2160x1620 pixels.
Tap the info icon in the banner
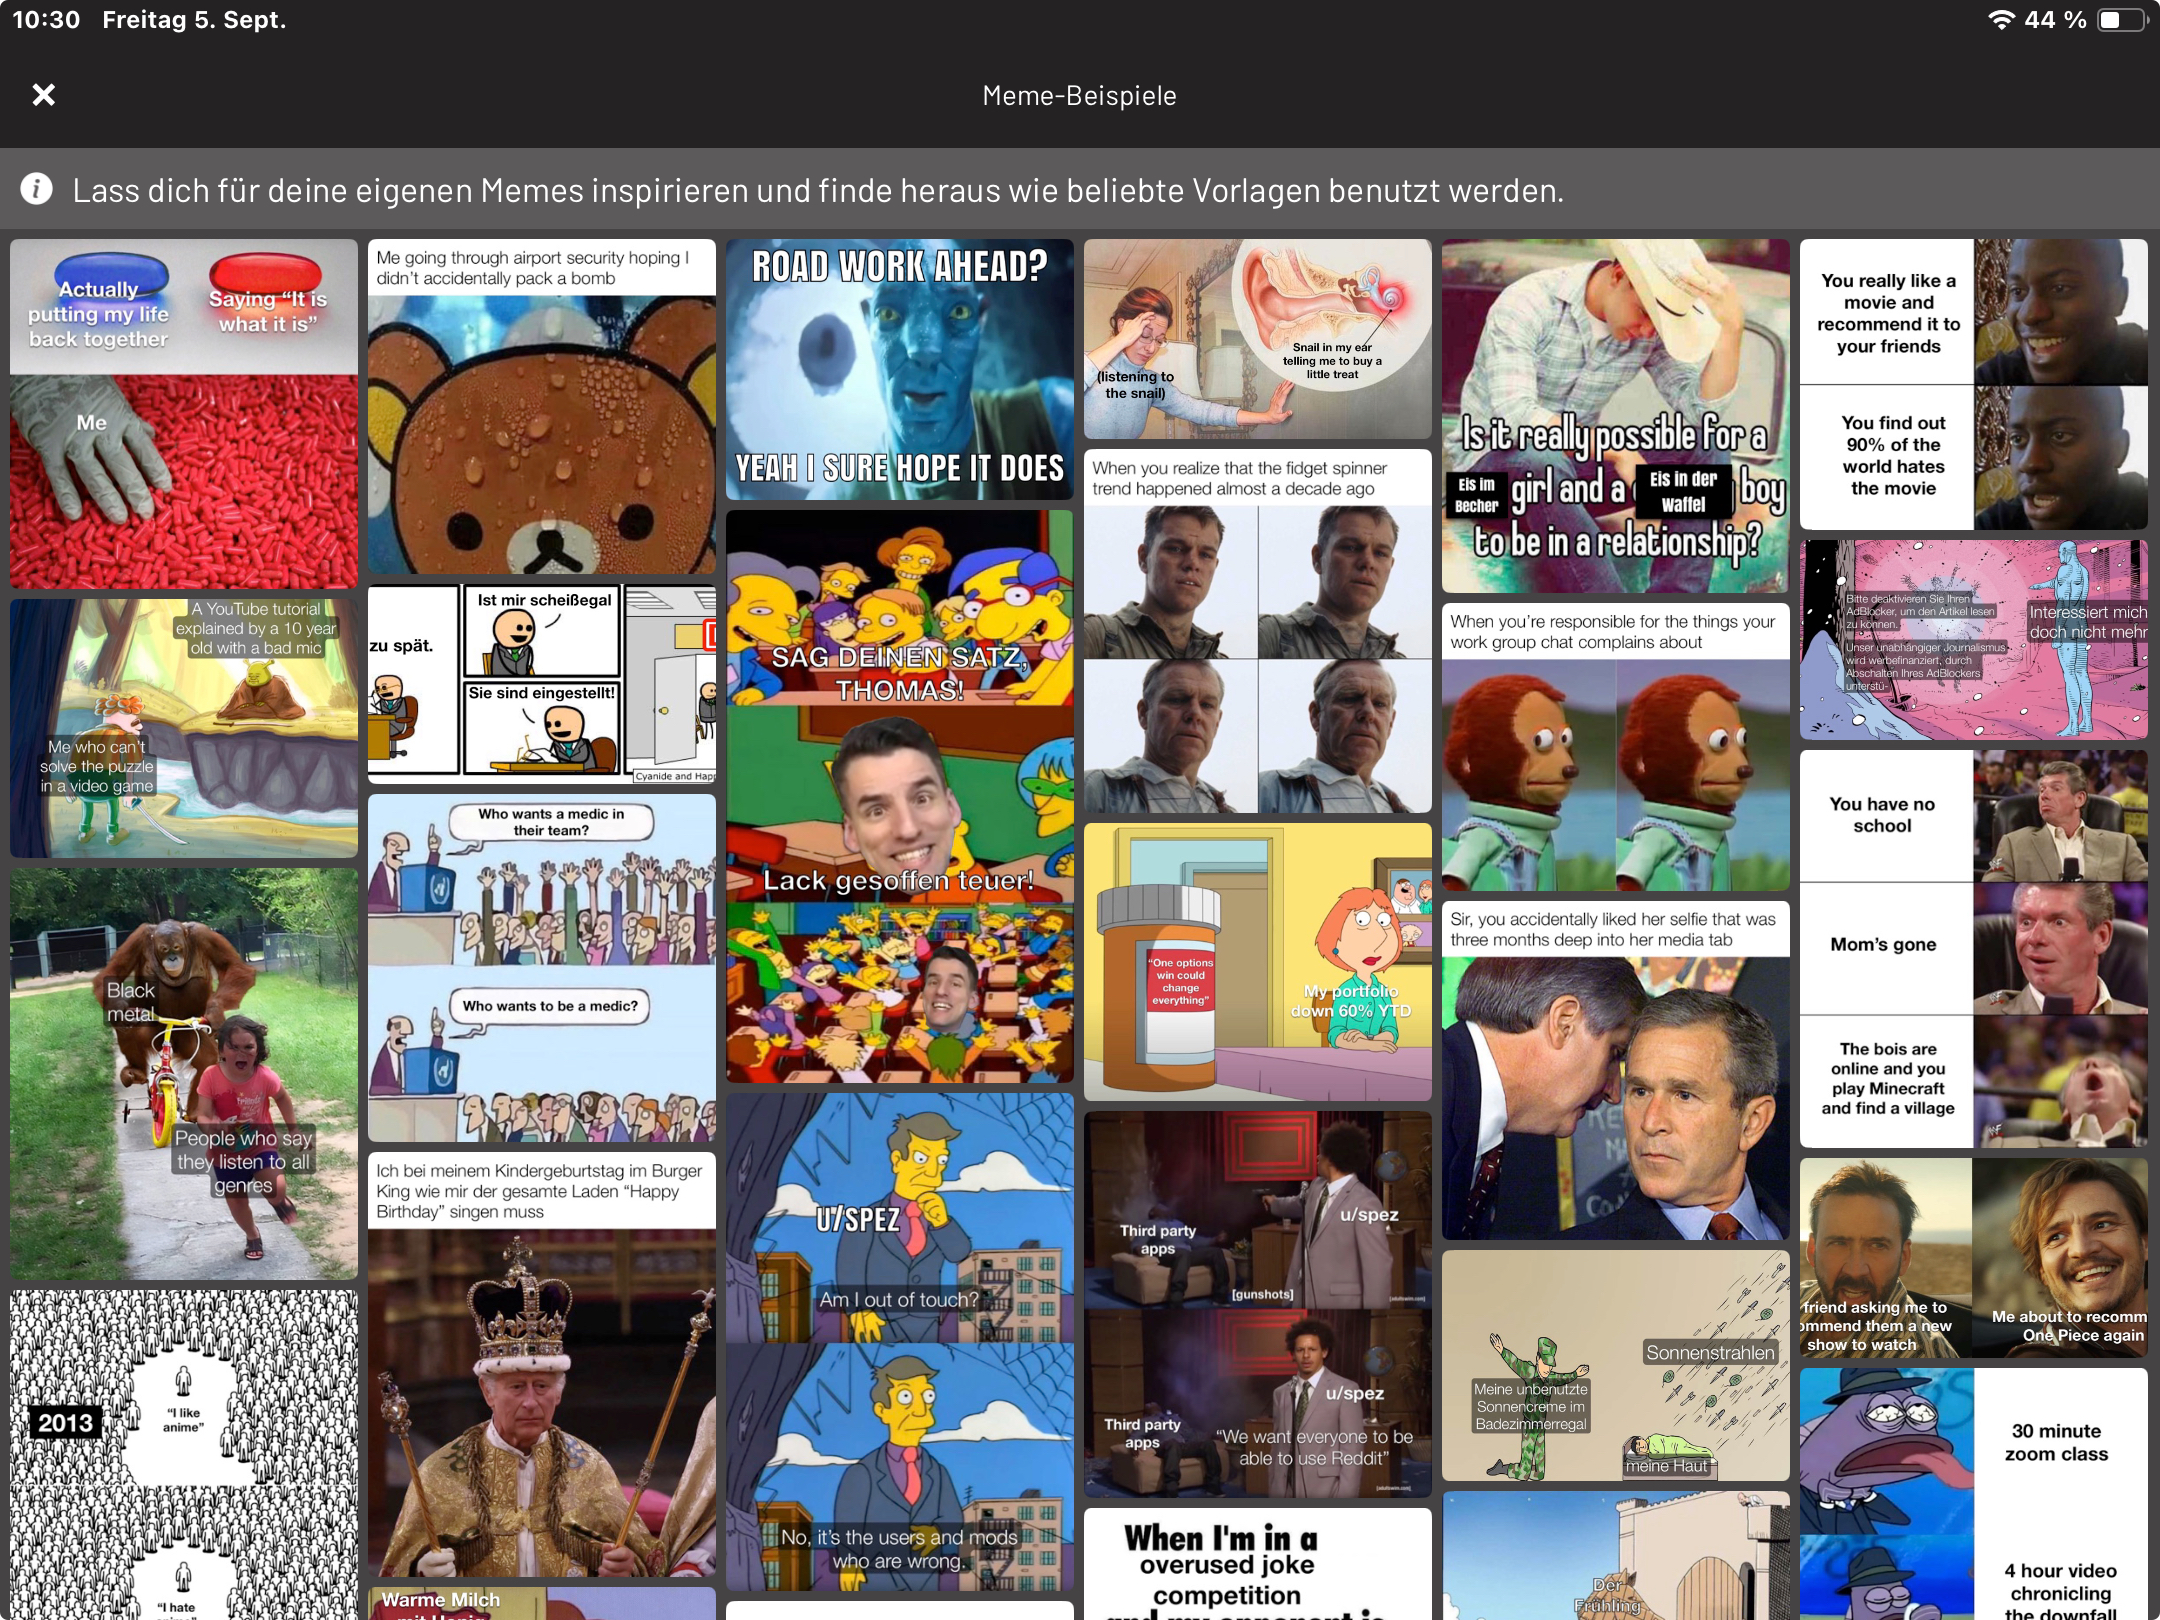pyautogui.click(x=37, y=189)
